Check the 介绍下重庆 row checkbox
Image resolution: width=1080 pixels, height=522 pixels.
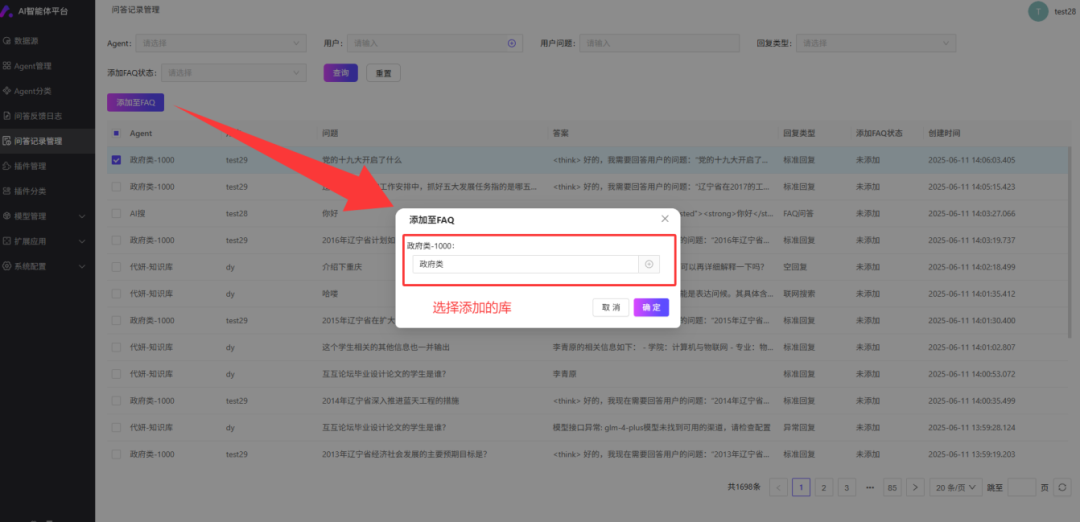click(x=116, y=267)
